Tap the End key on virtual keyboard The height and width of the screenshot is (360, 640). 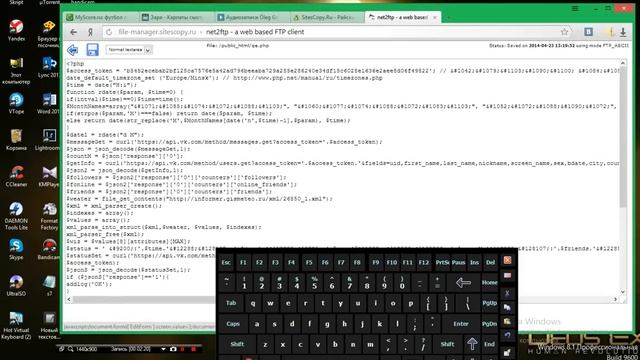(x=489, y=344)
